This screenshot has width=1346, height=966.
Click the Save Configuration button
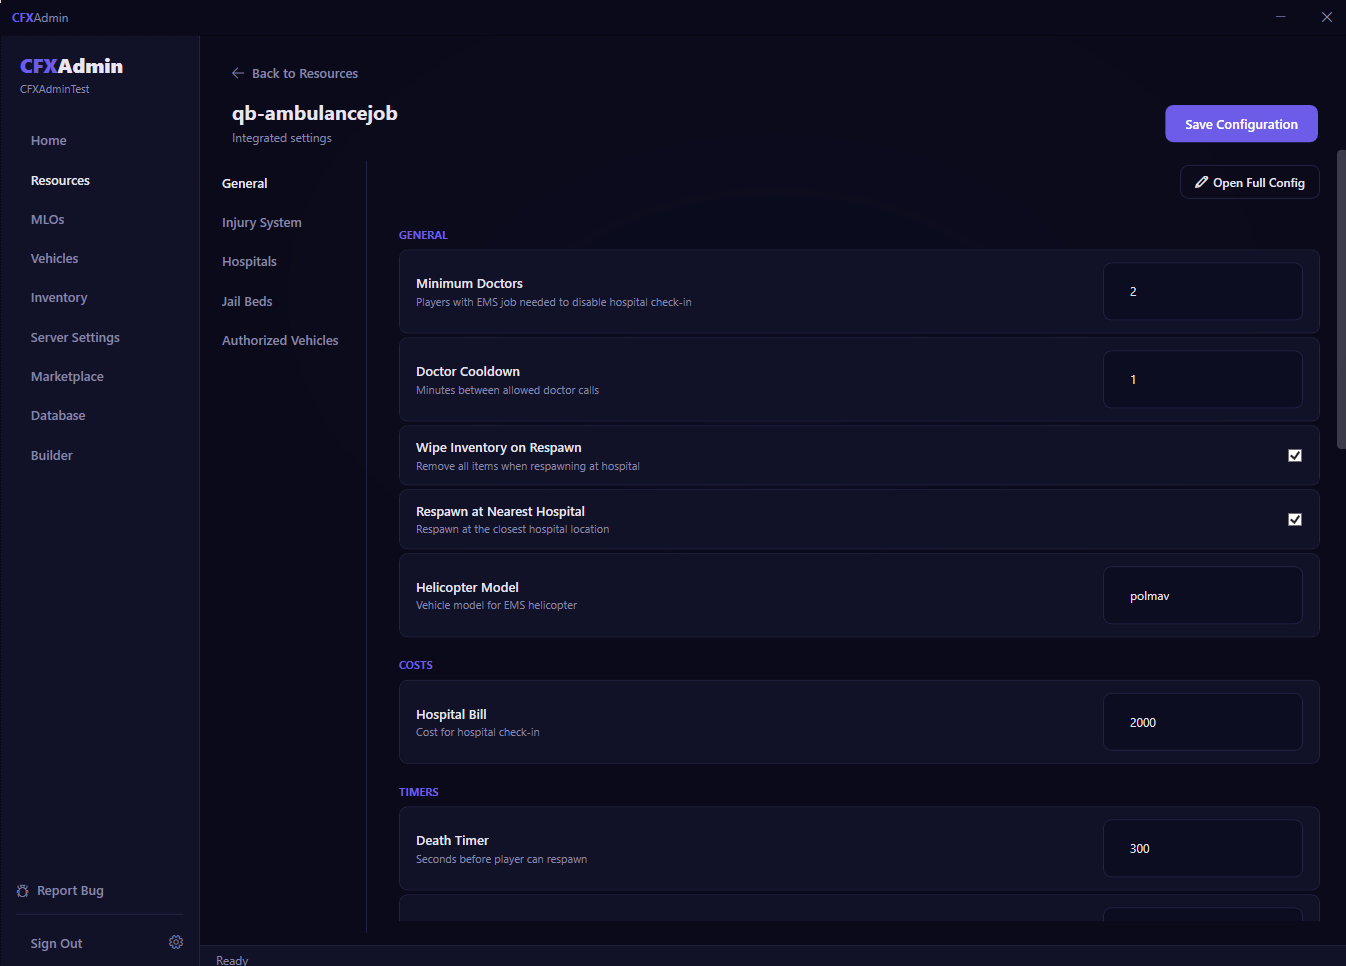1241,124
